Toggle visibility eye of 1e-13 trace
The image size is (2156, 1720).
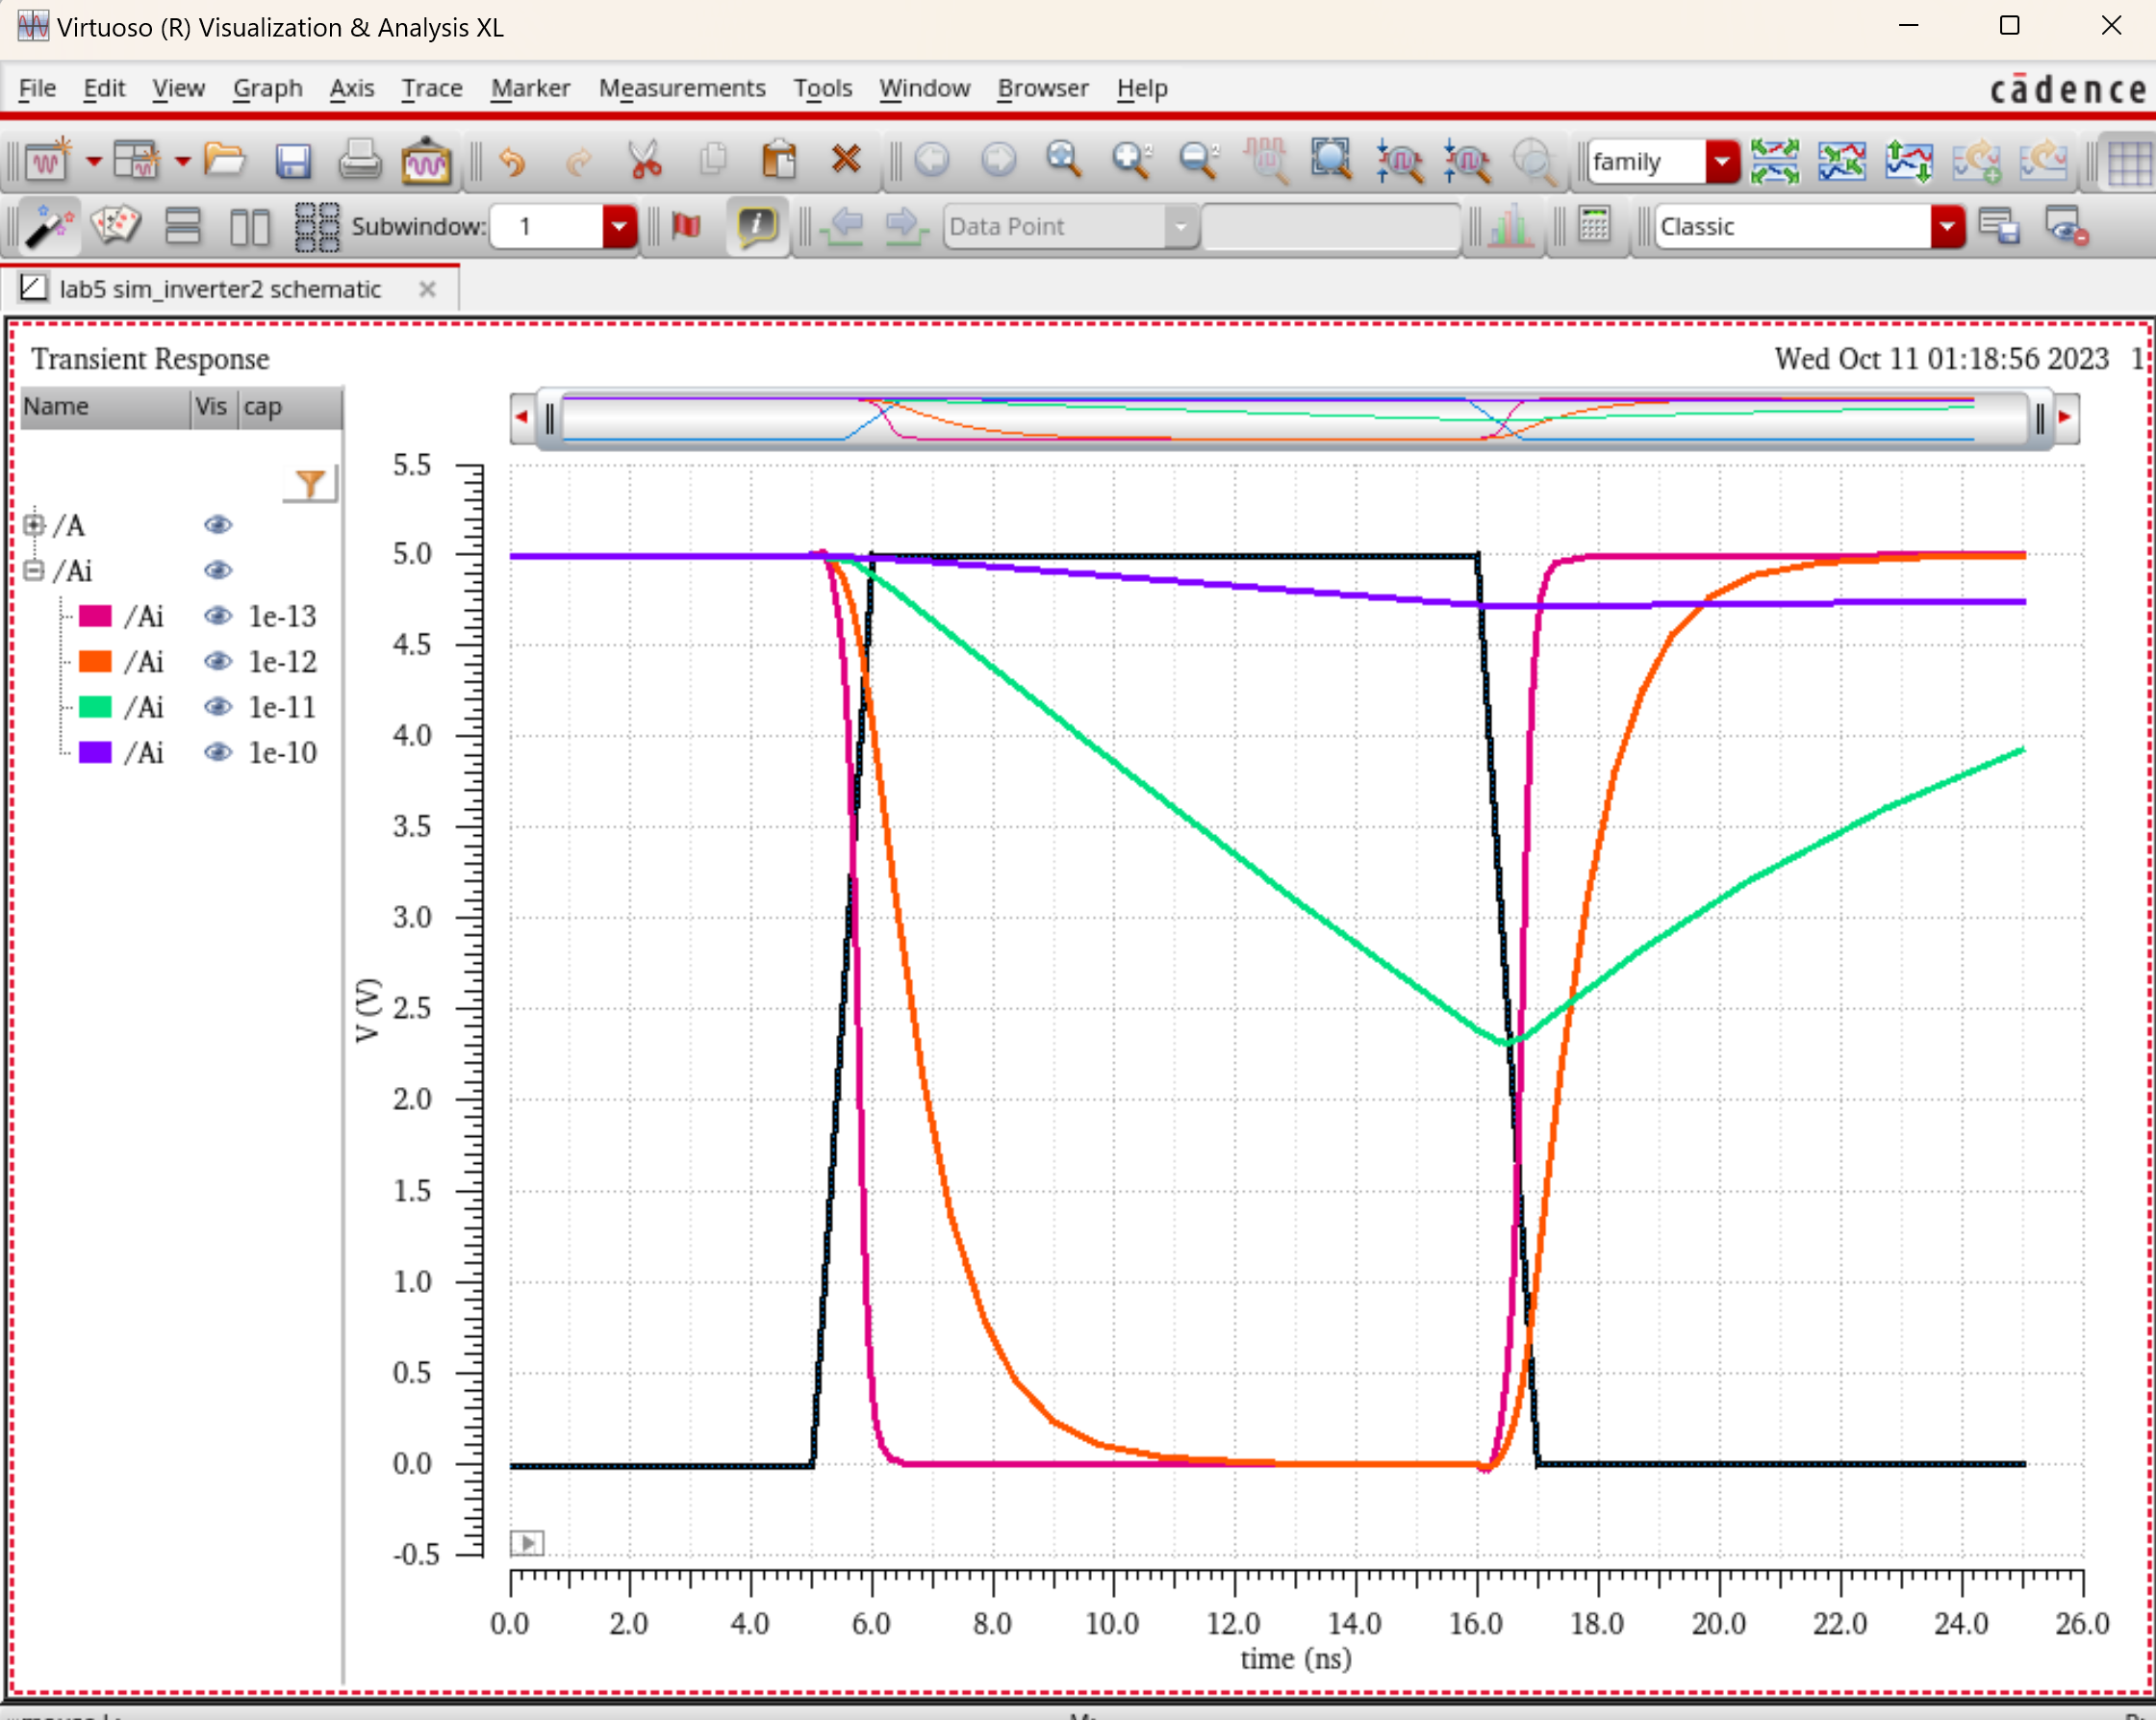point(217,616)
